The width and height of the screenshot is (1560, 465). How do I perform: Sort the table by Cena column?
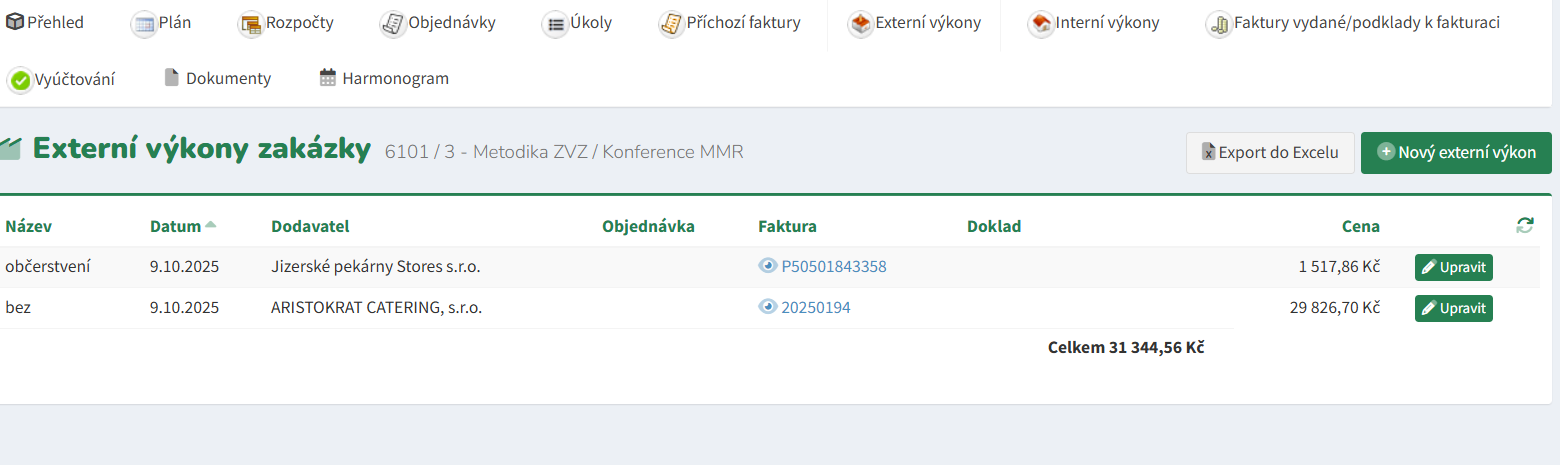point(1360,226)
